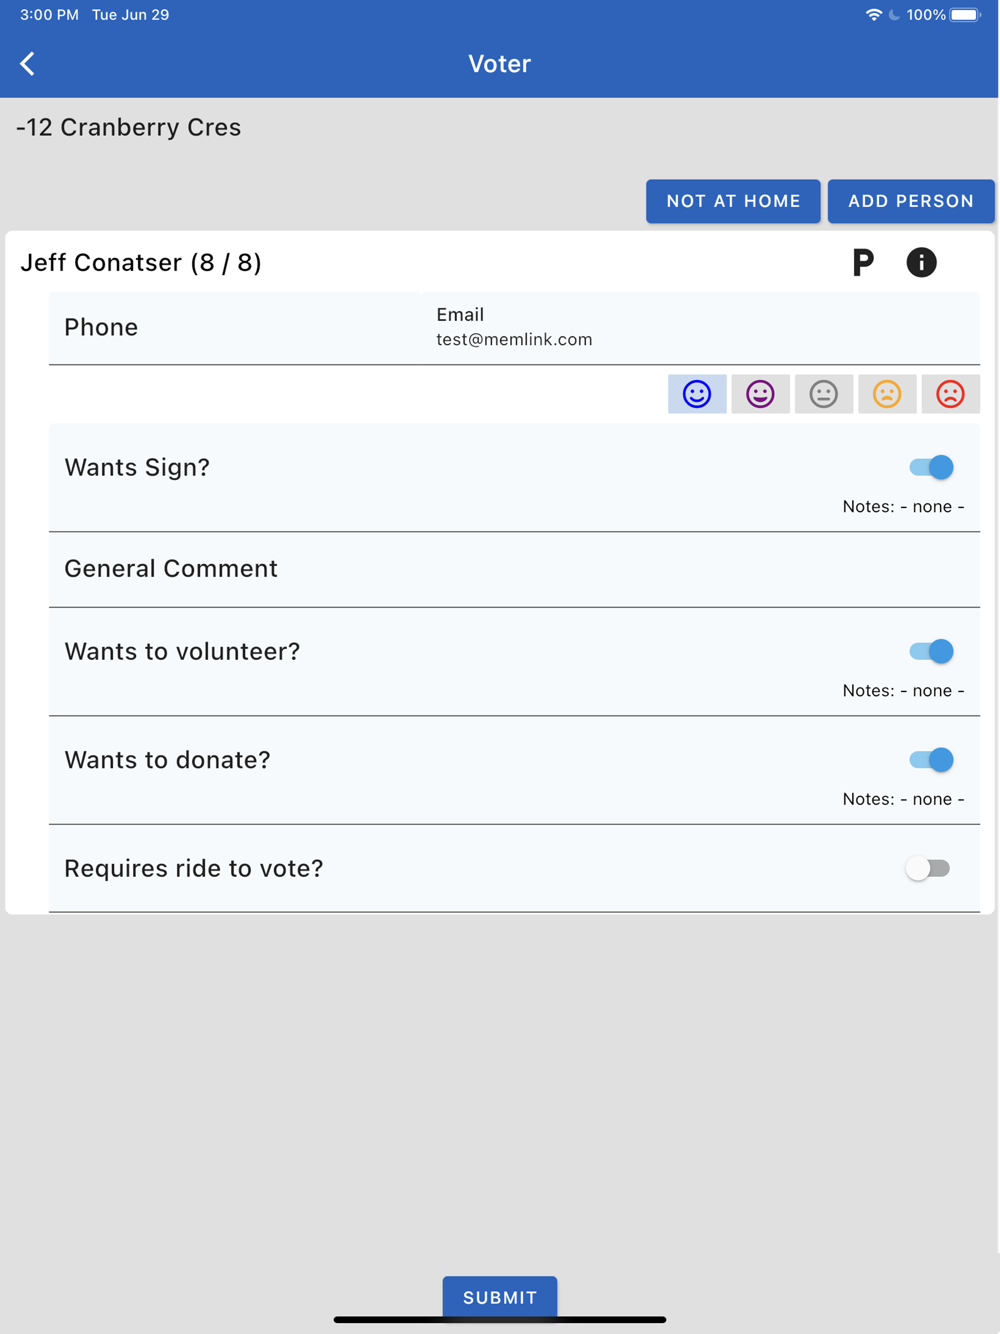Go back using the header arrow
Screen dimensions: 1000x1334
[28, 64]
